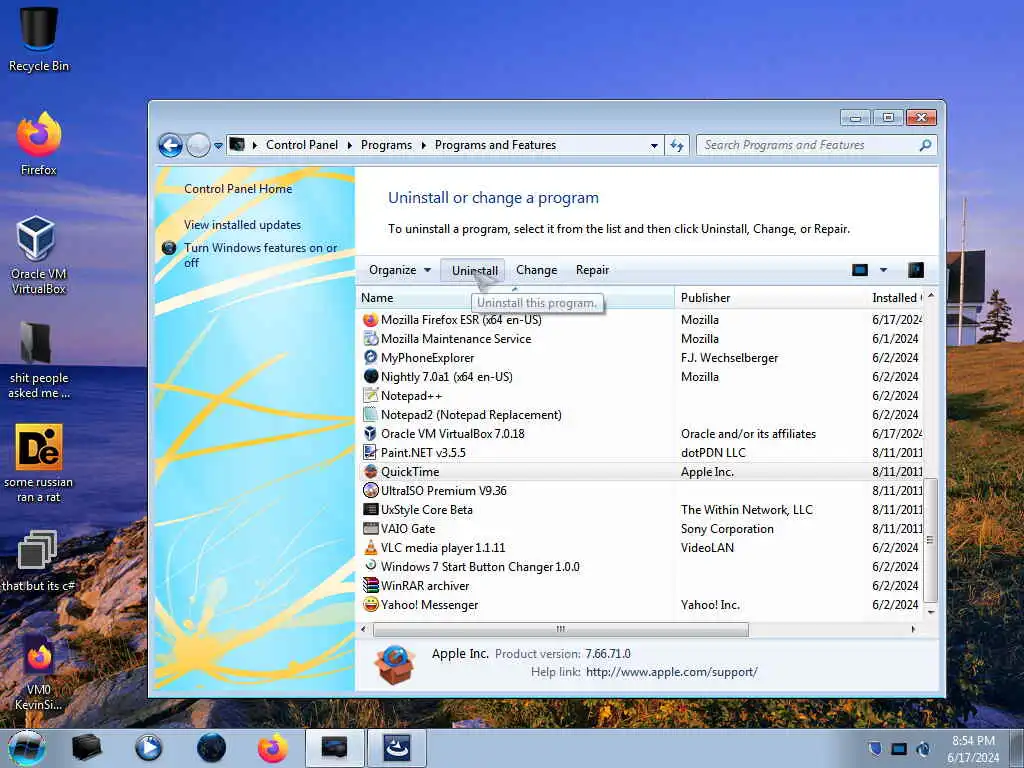The height and width of the screenshot is (768, 1024).
Task: Select the 'Sony Corporation' publisher cell
Action: coord(727,529)
